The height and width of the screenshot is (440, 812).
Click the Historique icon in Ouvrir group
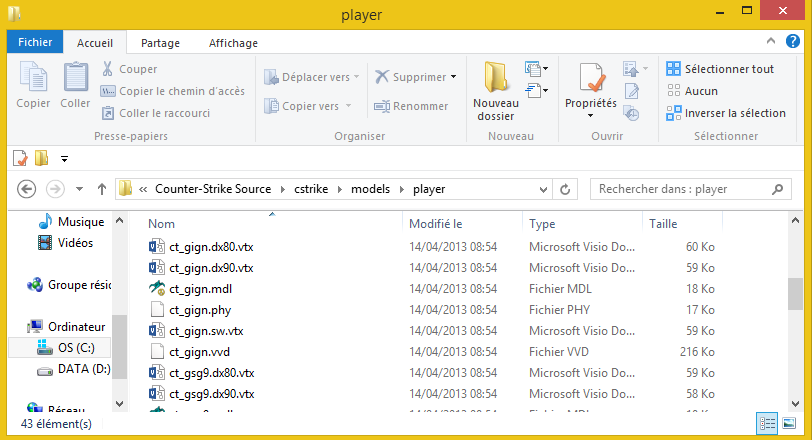tap(631, 113)
